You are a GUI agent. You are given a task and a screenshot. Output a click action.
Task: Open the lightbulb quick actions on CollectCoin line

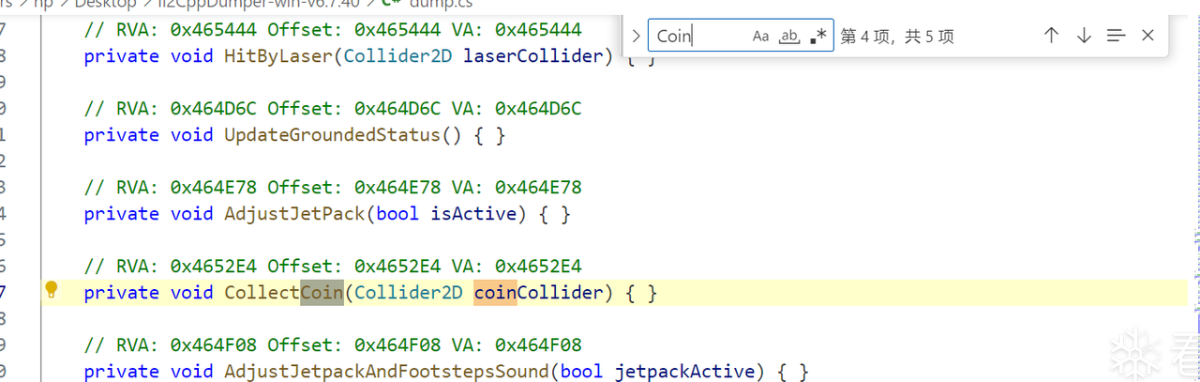[x=52, y=291]
